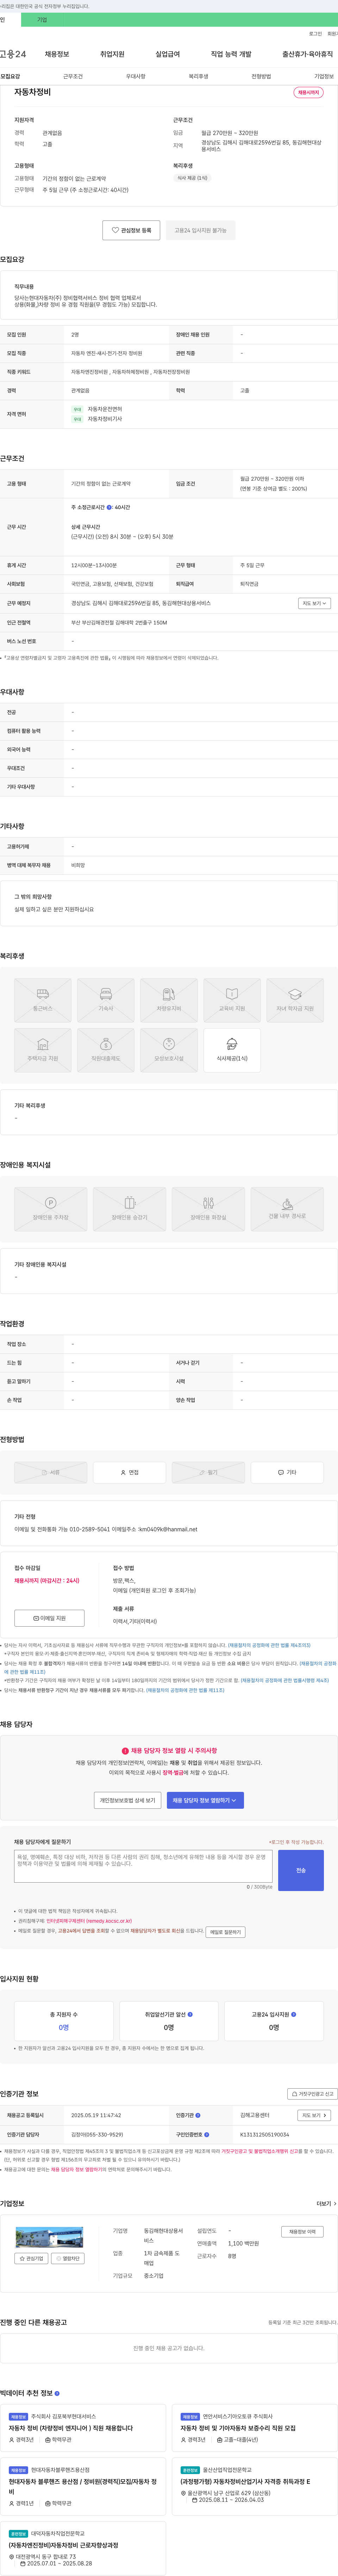Jump to the 근무조건 section tab

click(73, 76)
